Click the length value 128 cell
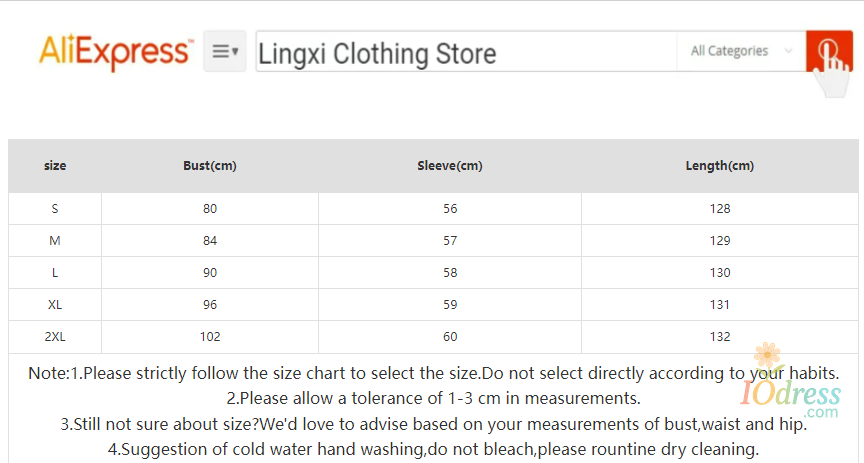The image size is (864, 463). click(720, 209)
